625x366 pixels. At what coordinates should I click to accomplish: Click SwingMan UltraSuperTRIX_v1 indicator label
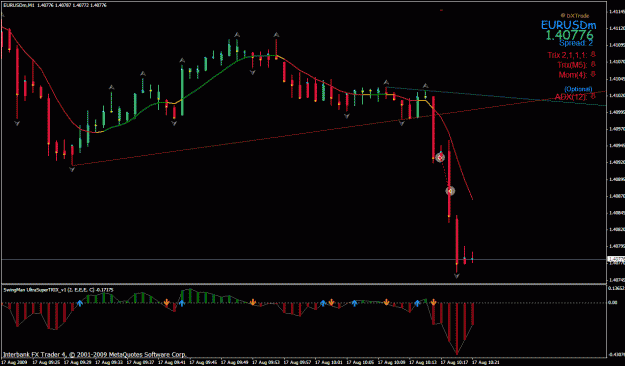click(58, 290)
